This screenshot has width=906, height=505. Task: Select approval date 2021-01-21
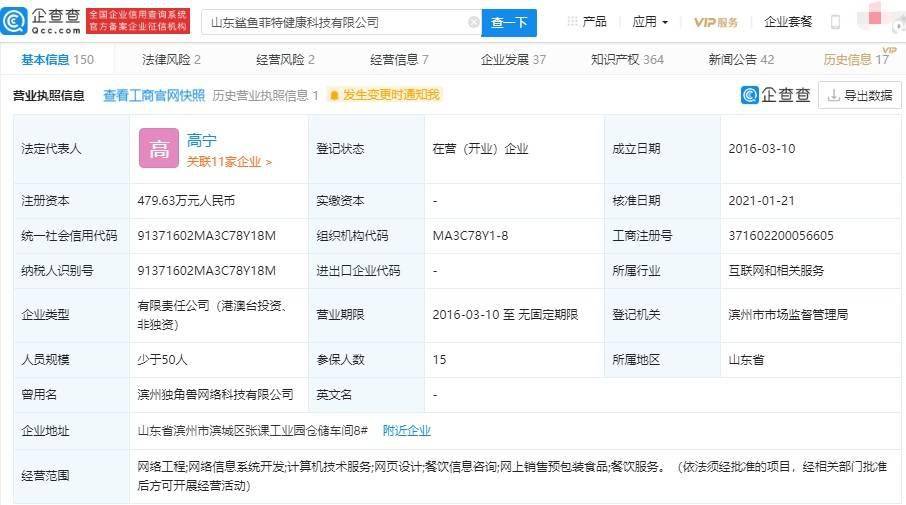tap(762, 200)
